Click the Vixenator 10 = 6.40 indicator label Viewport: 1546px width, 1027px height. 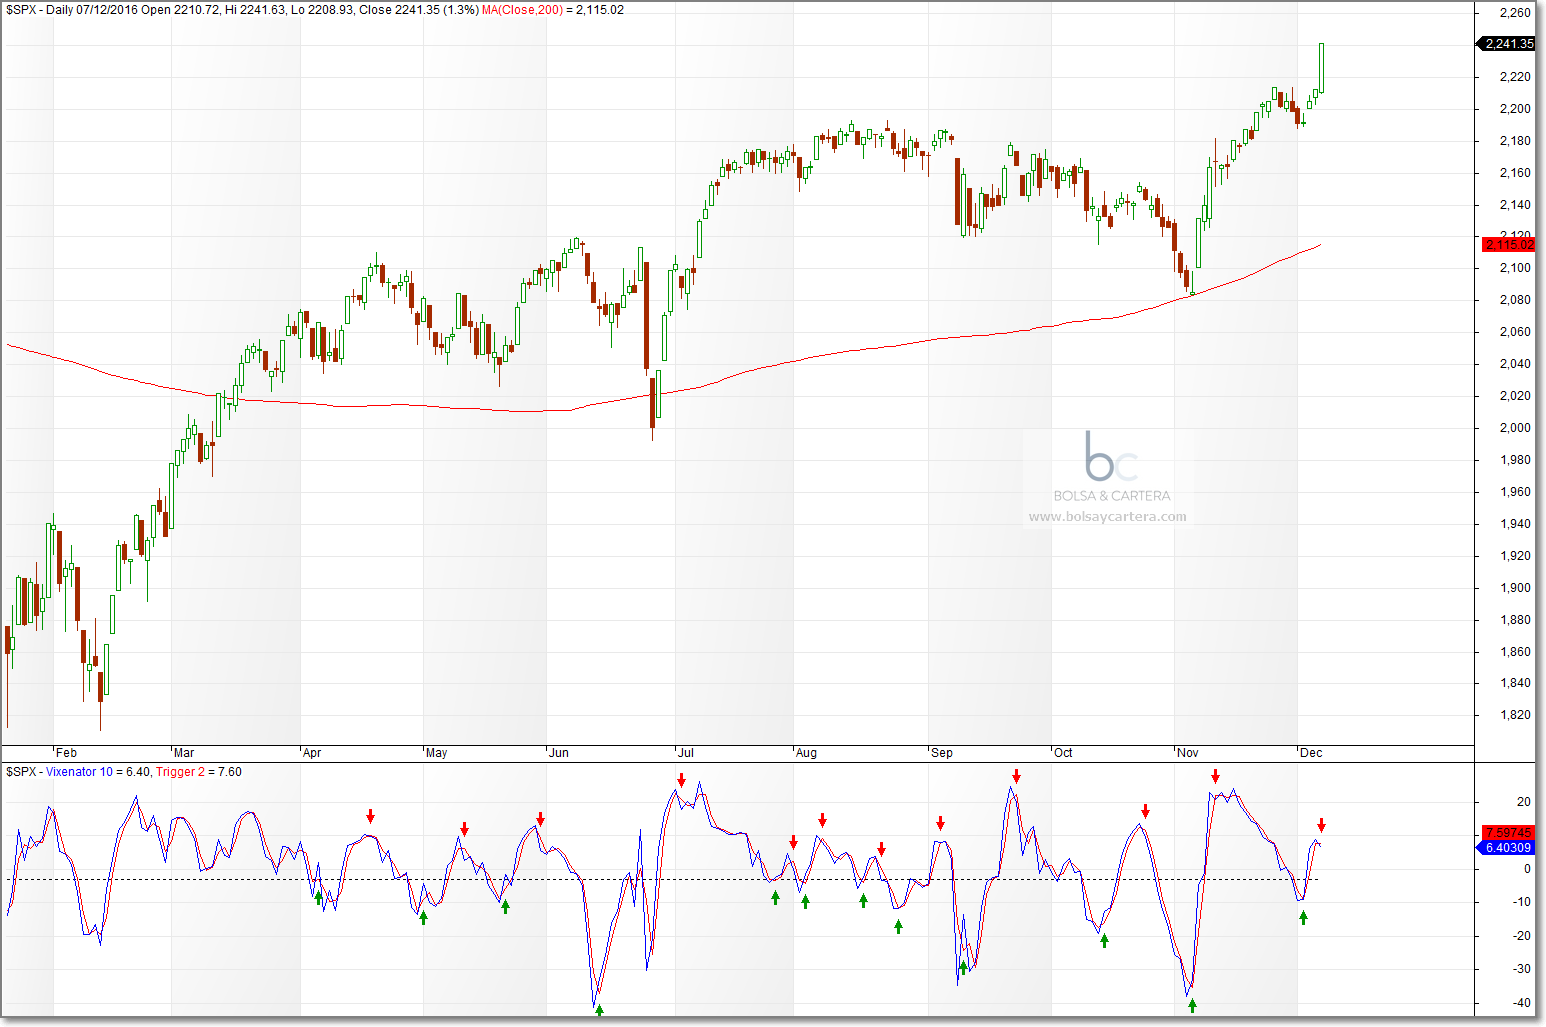coord(98,772)
